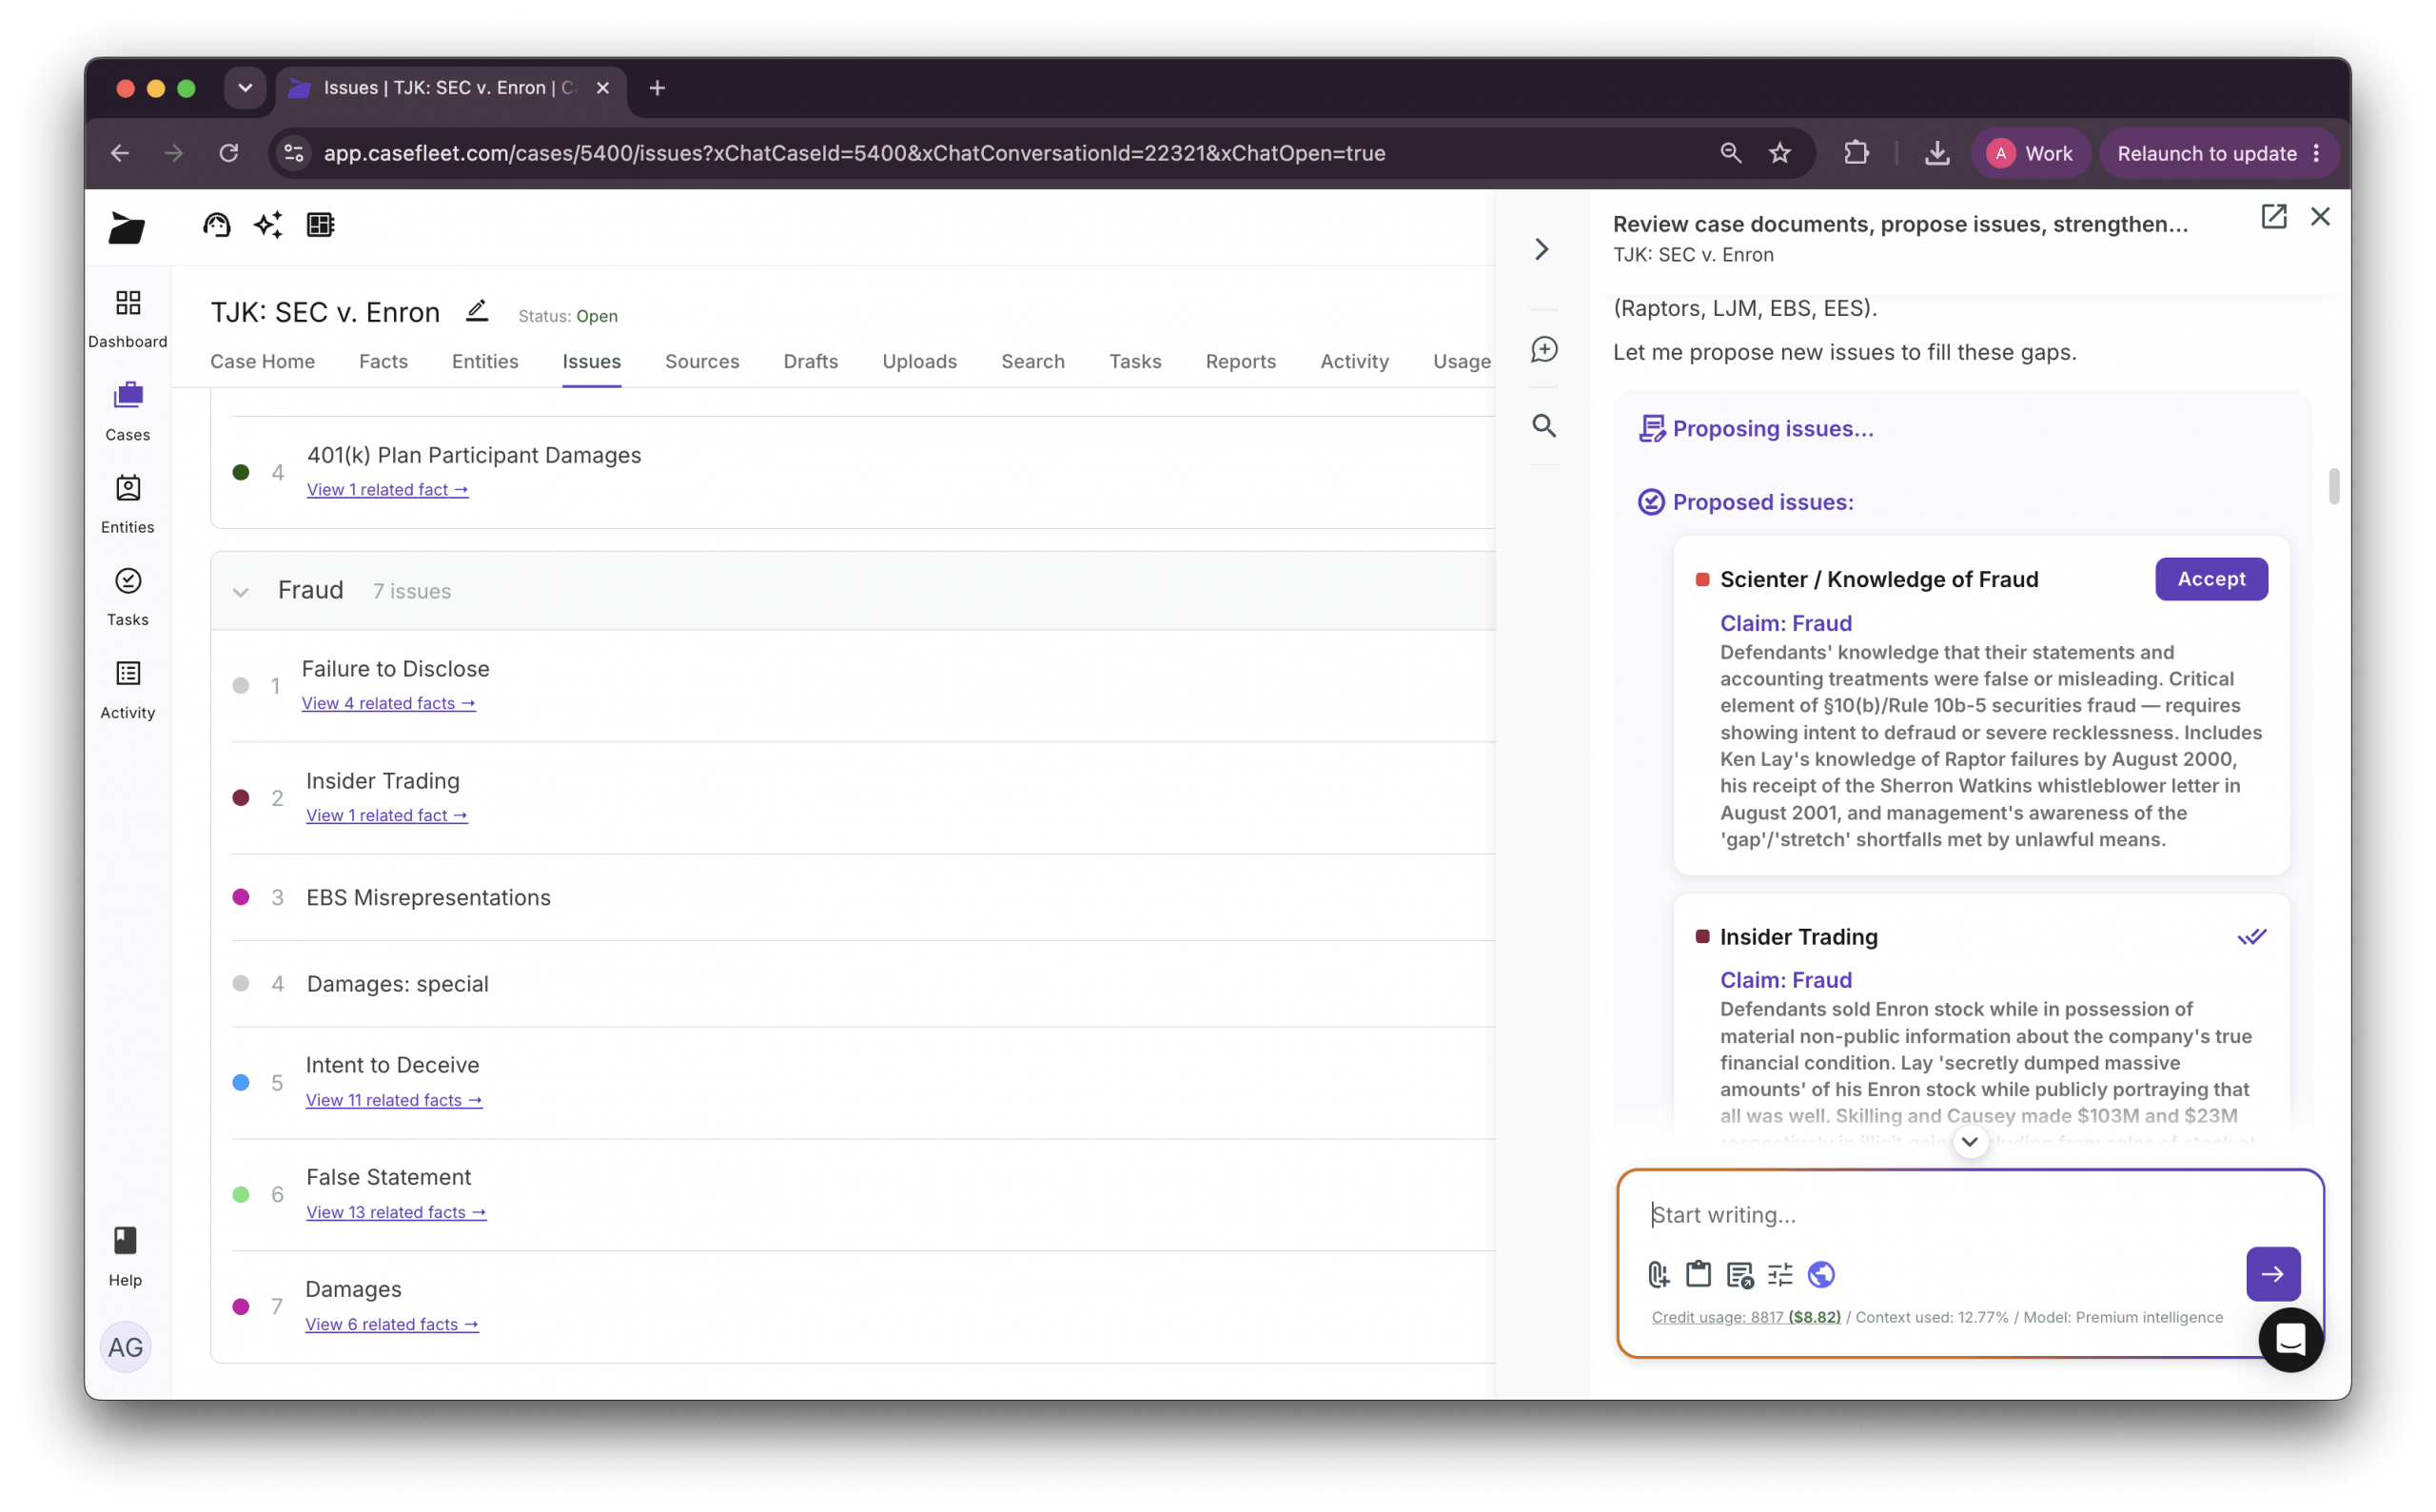This screenshot has height=1512, width=2436.
Task: Bookmark this page with the star icon
Action: pyautogui.click(x=1780, y=153)
